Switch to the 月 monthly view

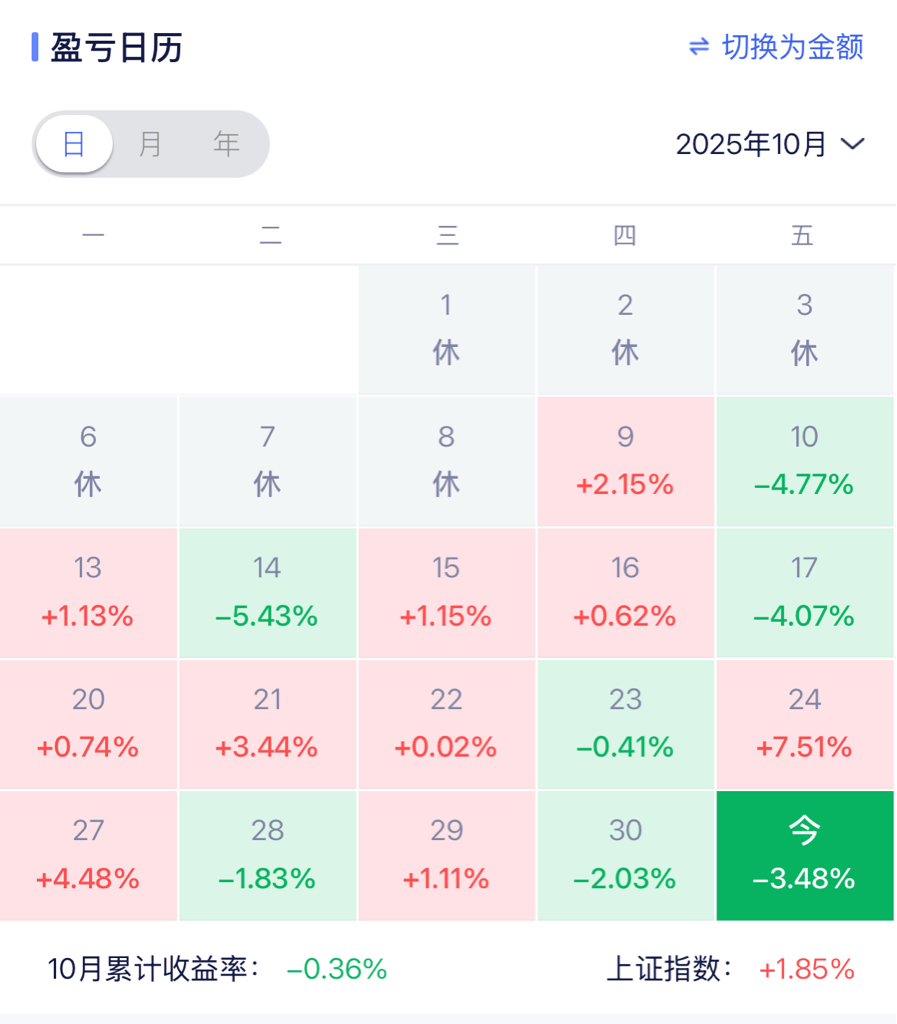point(150,144)
